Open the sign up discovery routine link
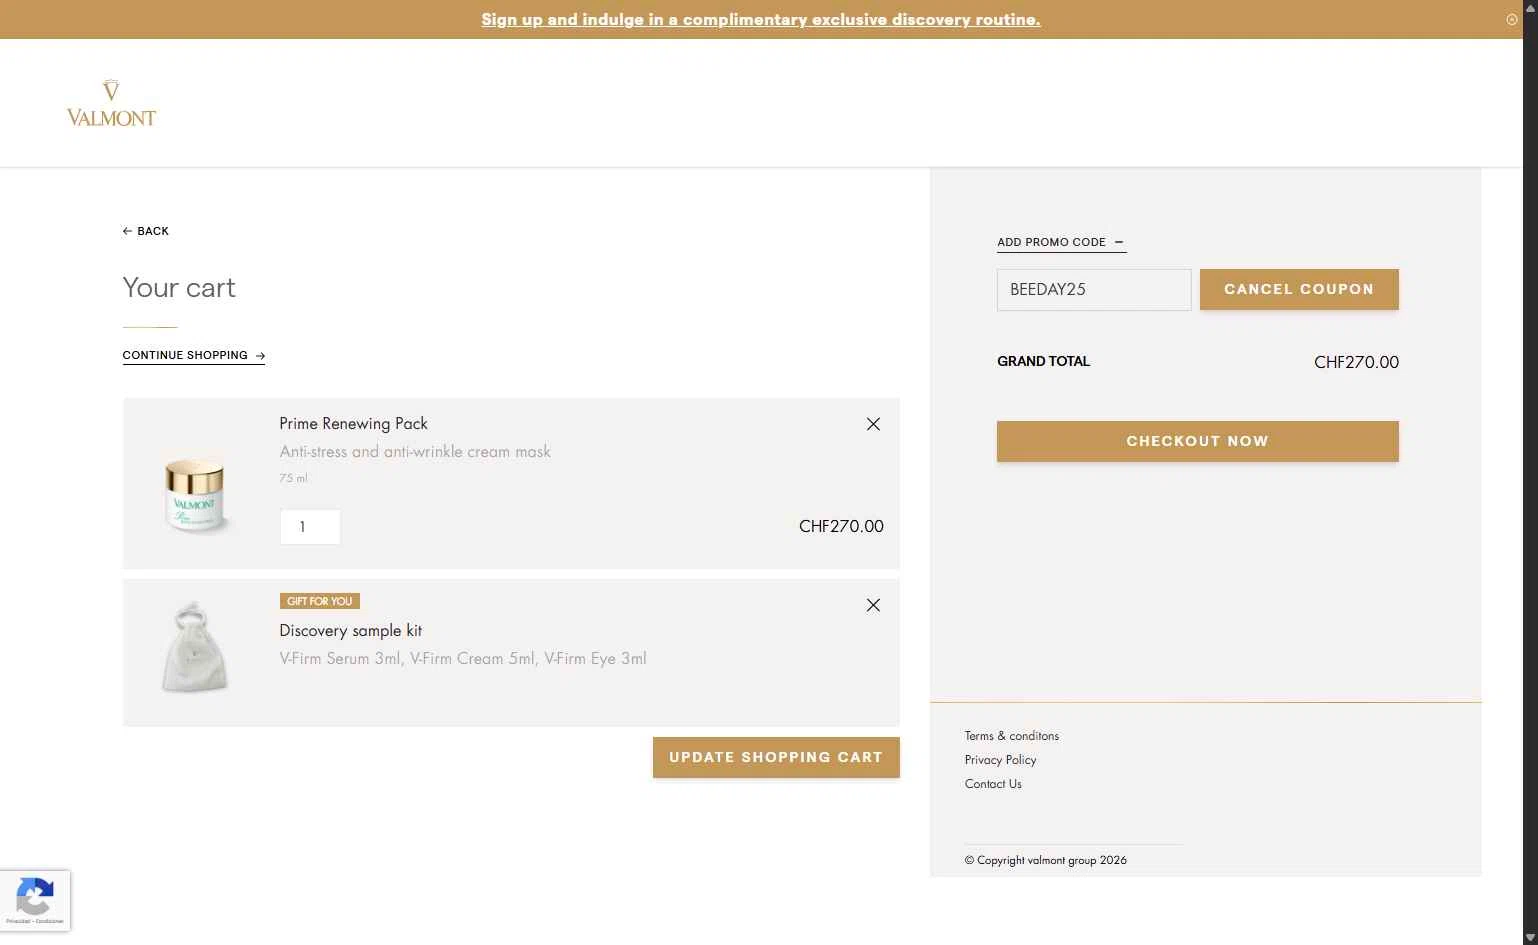 coord(761,19)
